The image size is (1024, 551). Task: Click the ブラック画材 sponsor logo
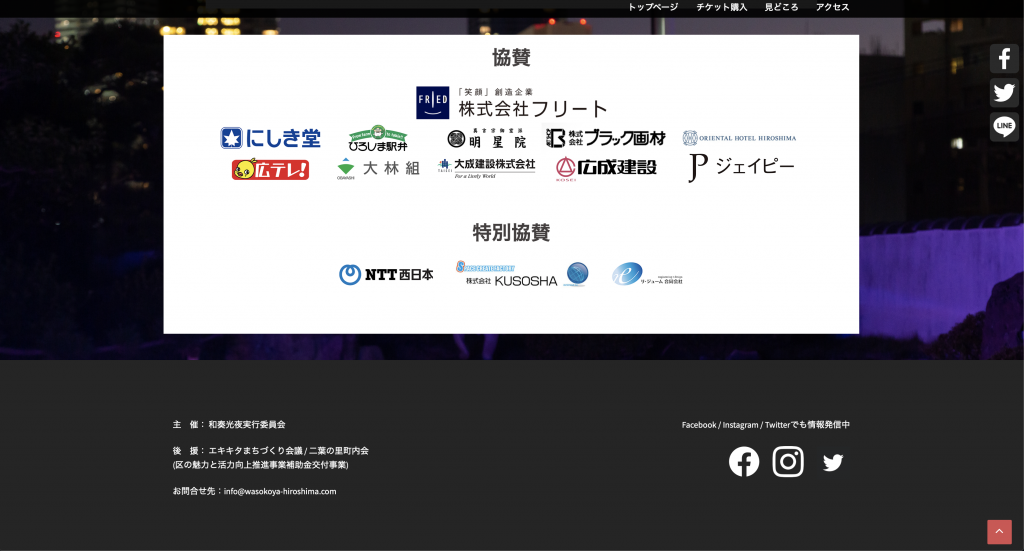[606, 138]
